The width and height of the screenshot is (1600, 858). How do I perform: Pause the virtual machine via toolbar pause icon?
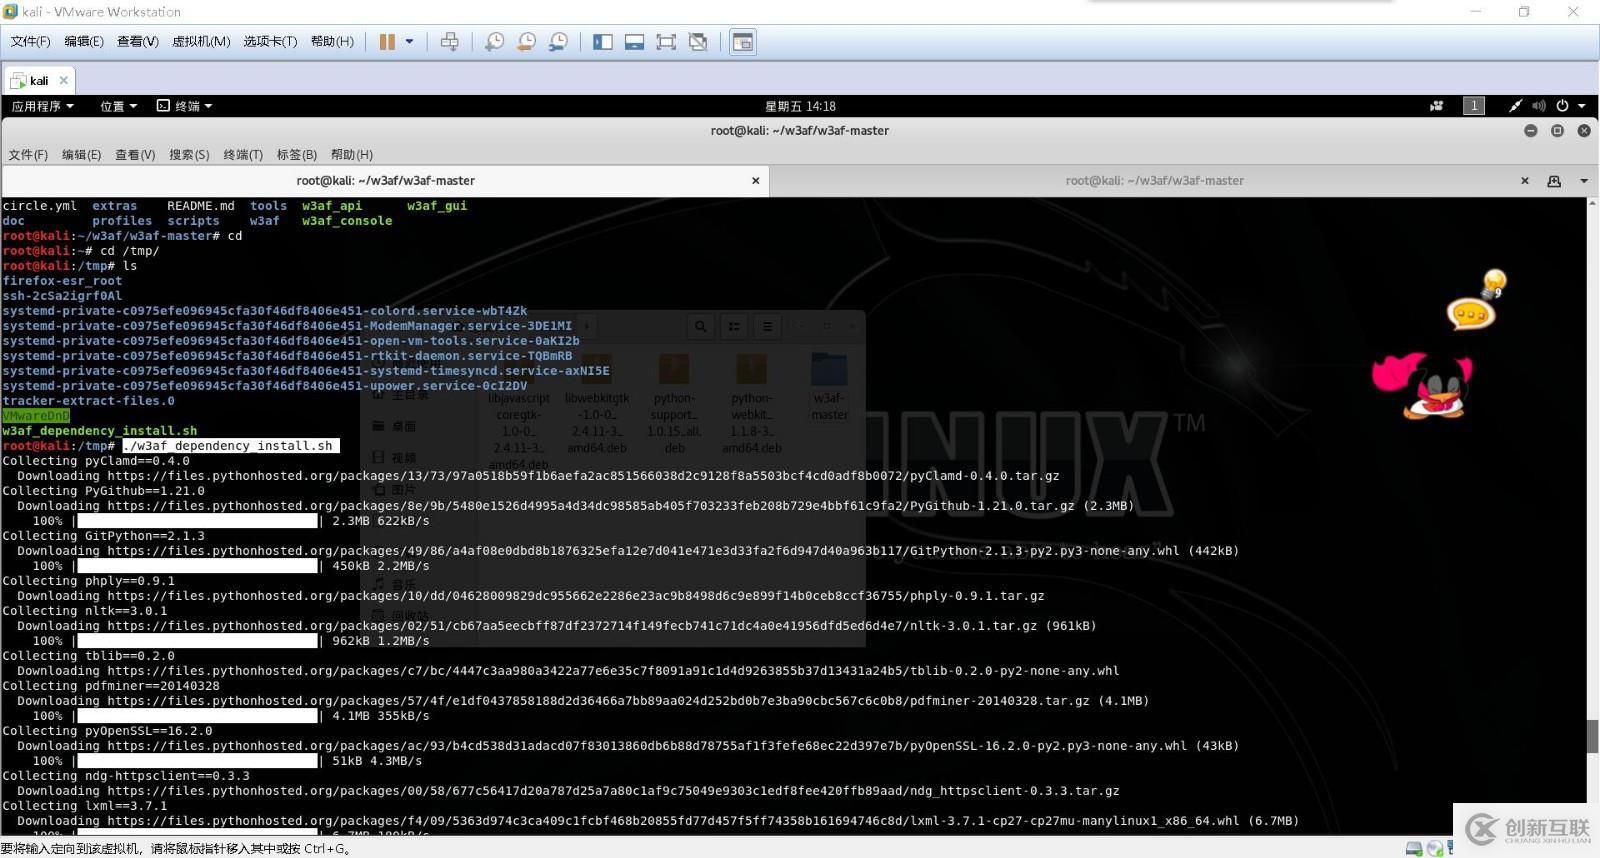click(387, 42)
